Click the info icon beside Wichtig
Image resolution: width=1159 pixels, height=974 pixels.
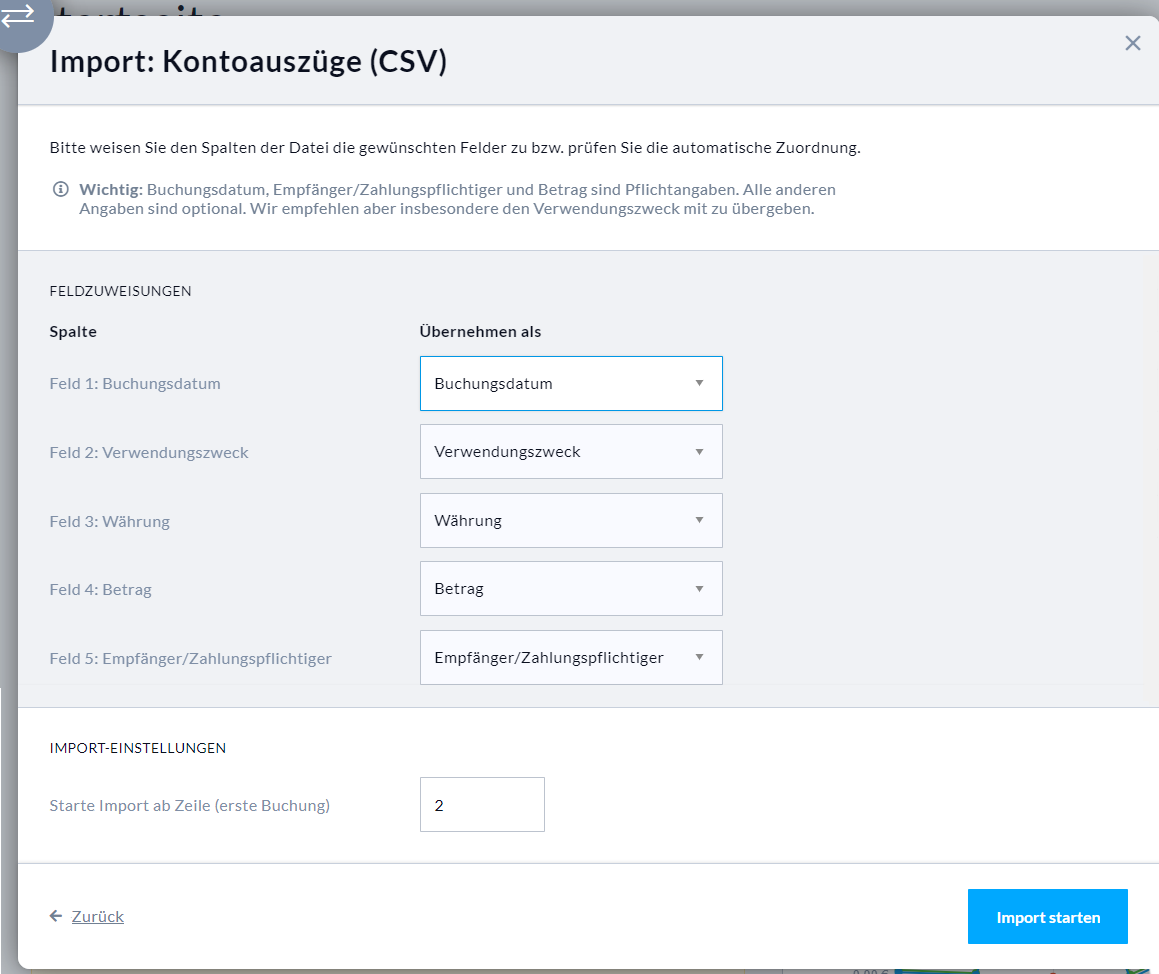pos(61,190)
